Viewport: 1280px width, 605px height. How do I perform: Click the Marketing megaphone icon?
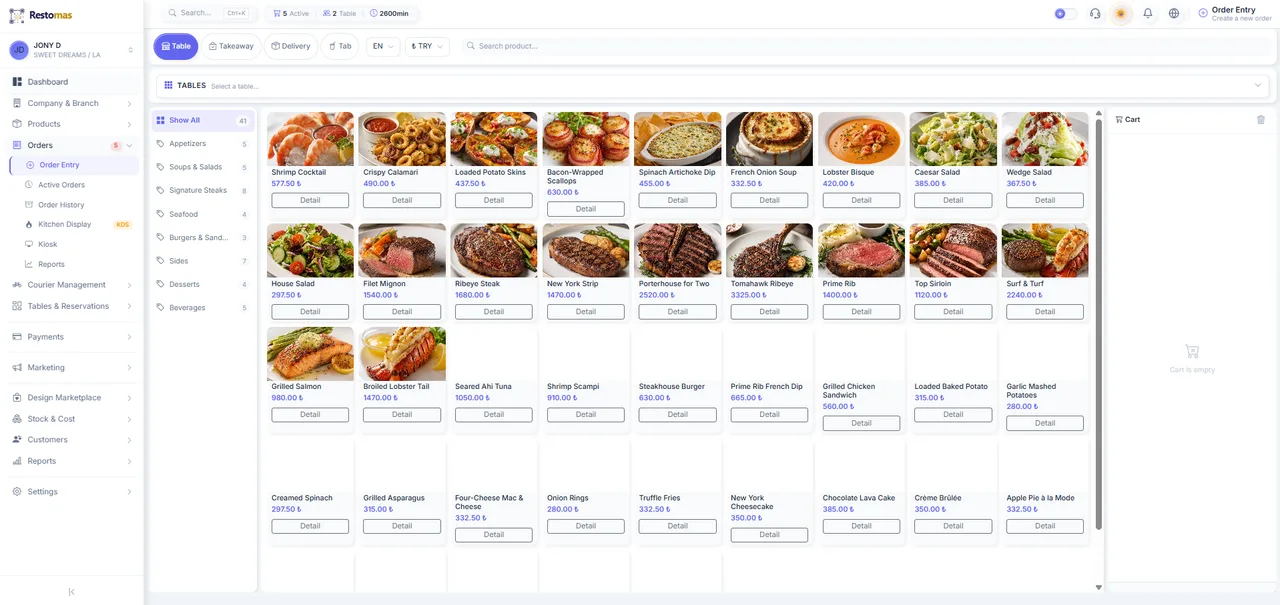tap(17, 367)
